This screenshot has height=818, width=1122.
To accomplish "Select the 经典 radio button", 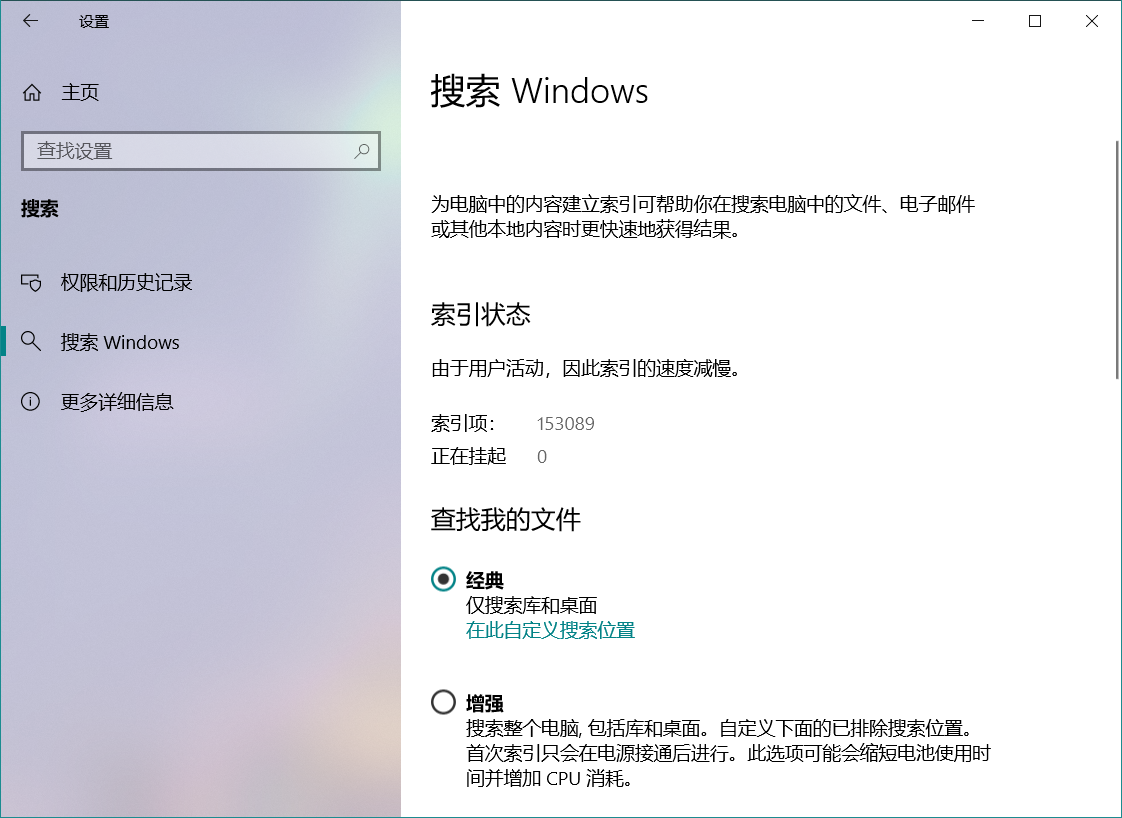I will (x=443, y=579).
